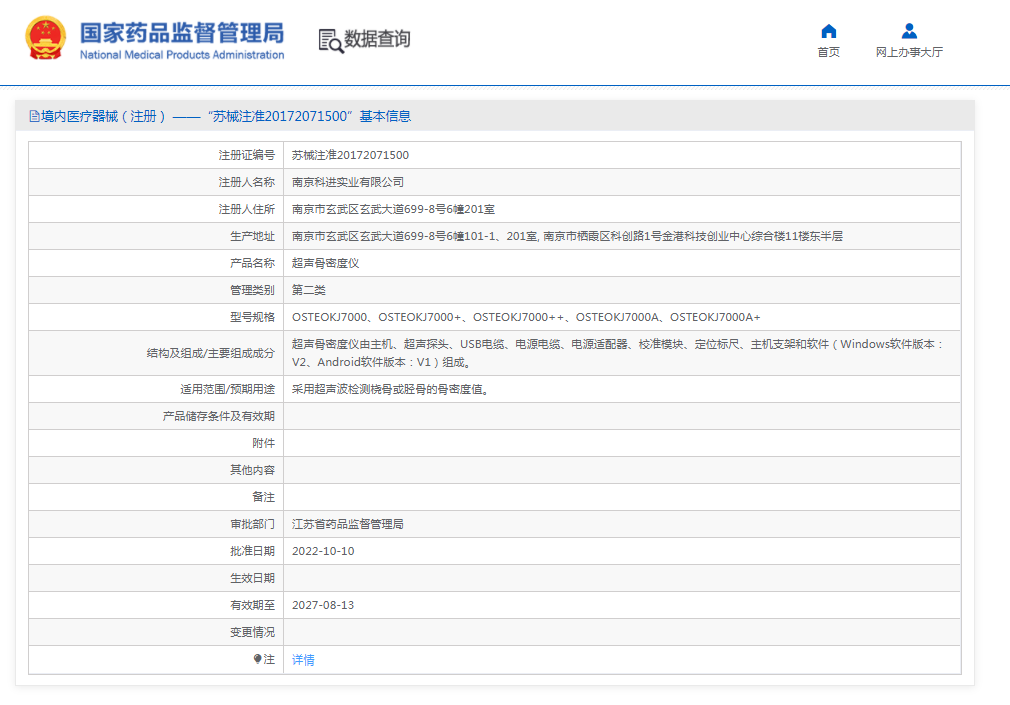Click the product name 超声骨密度仪
1010x705 pixels.
[x=325, y=263]
